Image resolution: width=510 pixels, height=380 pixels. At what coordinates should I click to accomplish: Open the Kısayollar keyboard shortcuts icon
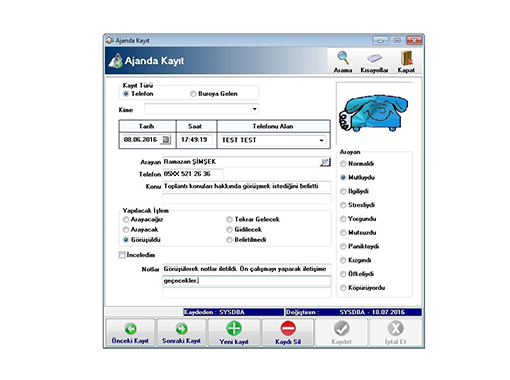tap(374, 62)
